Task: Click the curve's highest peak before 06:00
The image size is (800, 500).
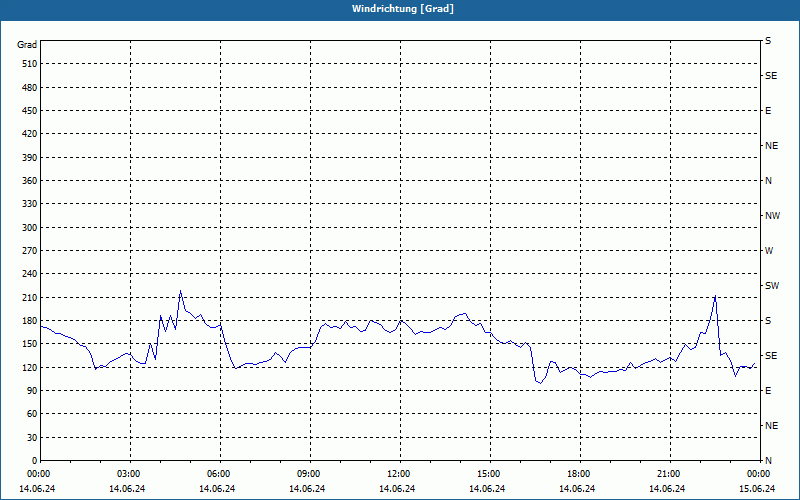Action: [180, 291]
